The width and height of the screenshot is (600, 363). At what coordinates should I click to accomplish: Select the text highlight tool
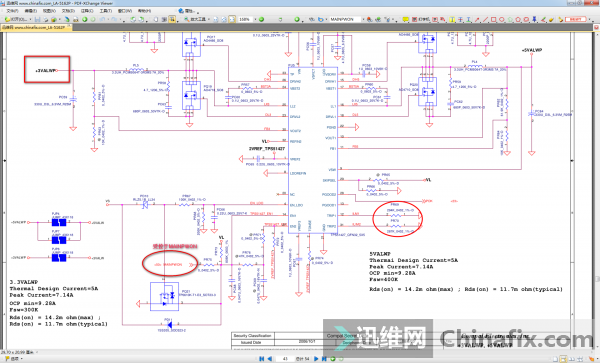pyautogui.click(x=452, y=19)
